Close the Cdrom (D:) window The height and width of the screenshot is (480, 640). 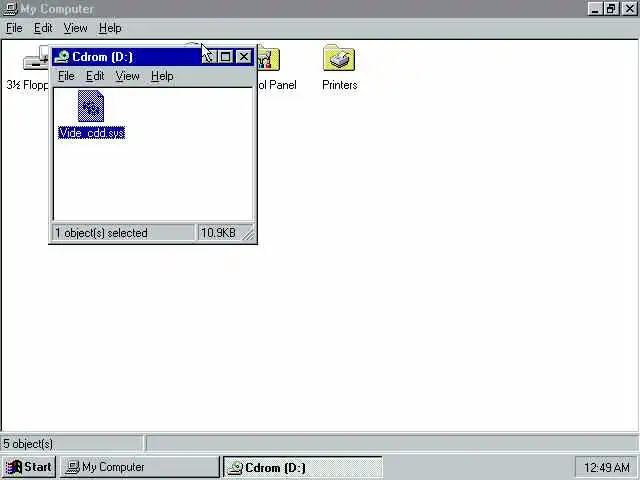pyautogui.click(x=244, y=56)
